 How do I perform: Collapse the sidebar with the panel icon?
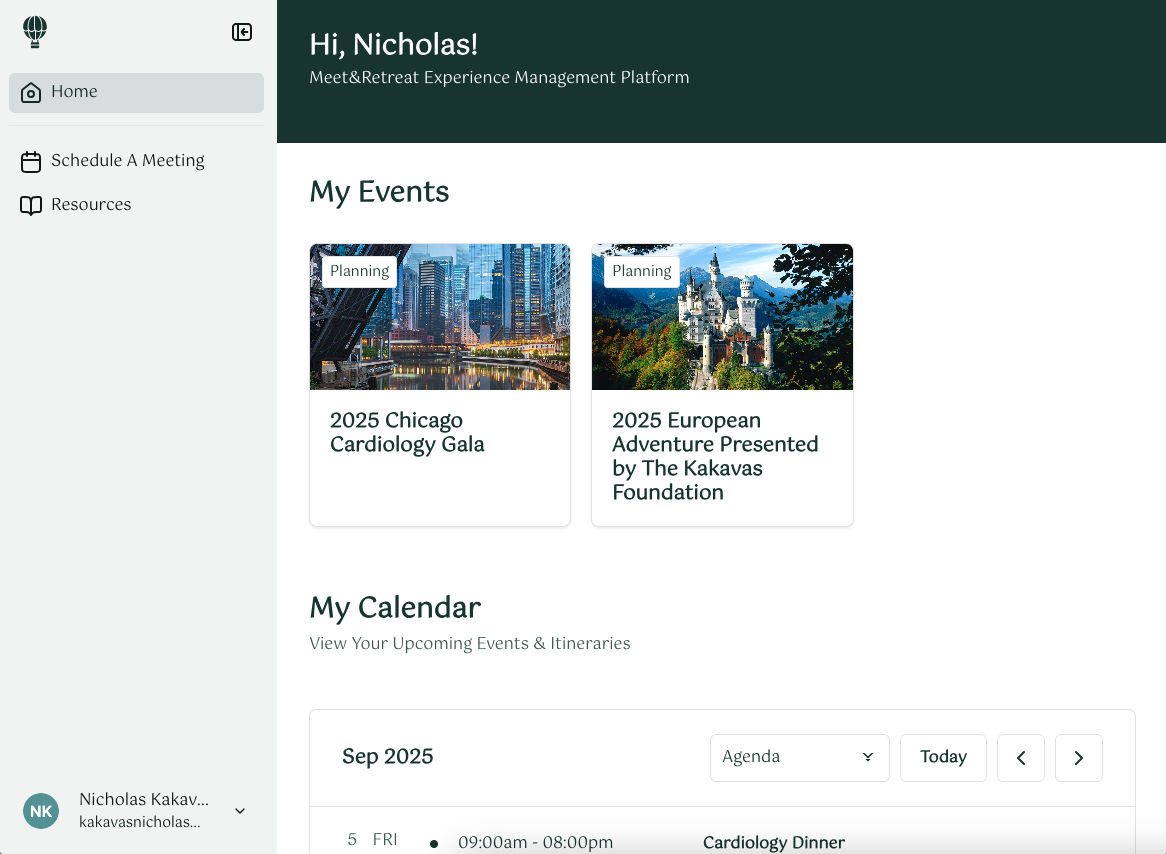tap(241, 31)
